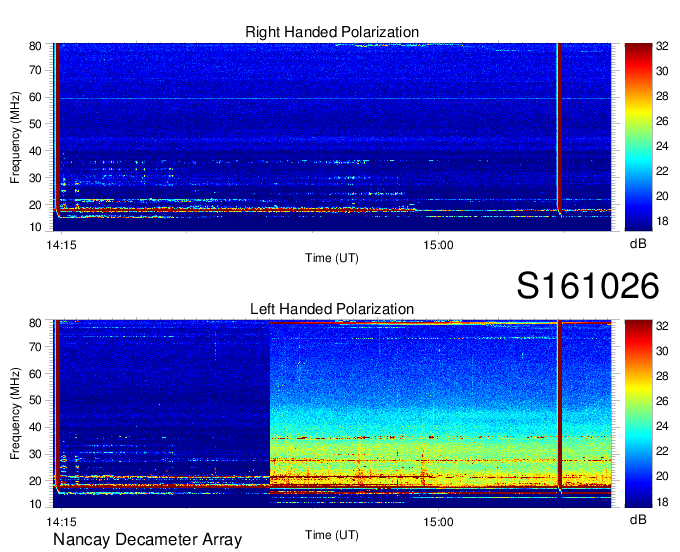Image resolution: width=680 pixels, height=552 pixels.
Task: Click "Time (UT)" label under Right Handed plot
Action: coord(332,258)
